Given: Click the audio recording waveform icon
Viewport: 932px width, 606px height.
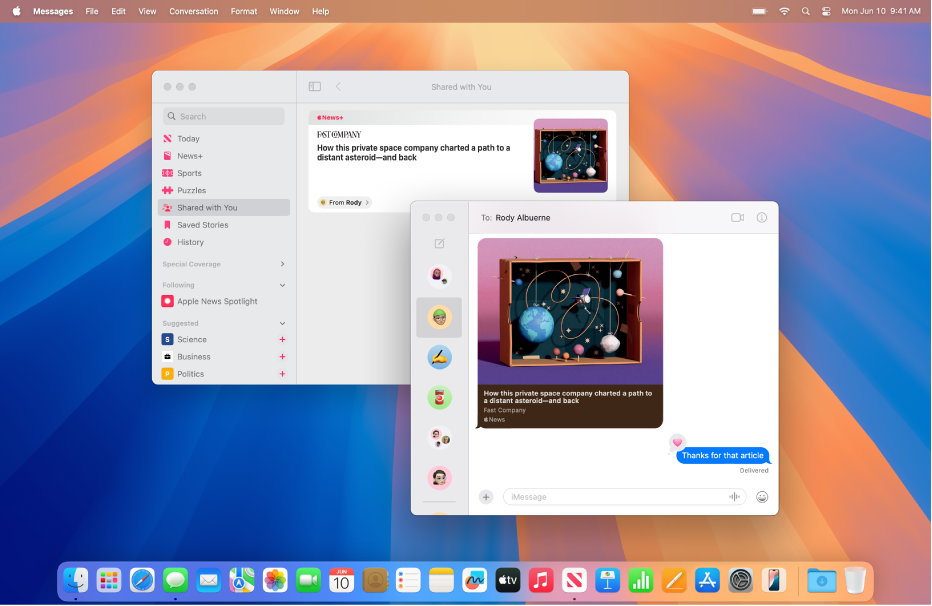Looking at the screenshot, I should click(734, 497).
